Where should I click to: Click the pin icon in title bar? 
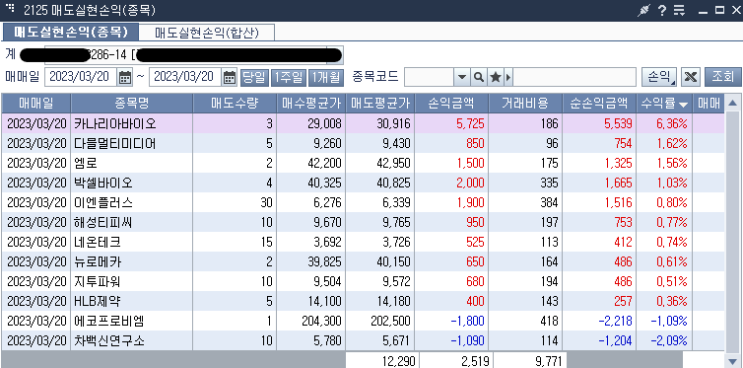pyautogui.click(x=643, y=10)
